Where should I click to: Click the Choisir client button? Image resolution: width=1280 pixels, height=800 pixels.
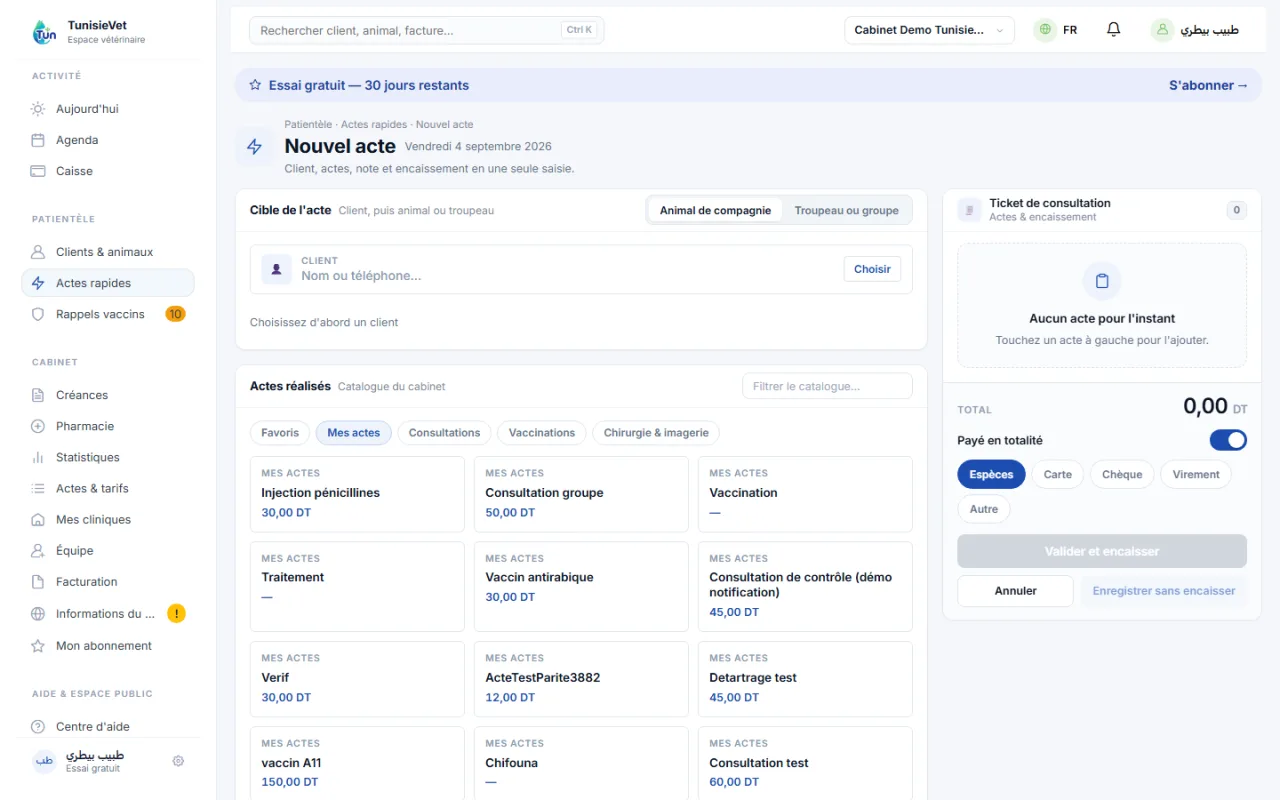pyautogui.click(x=872, y=269)
